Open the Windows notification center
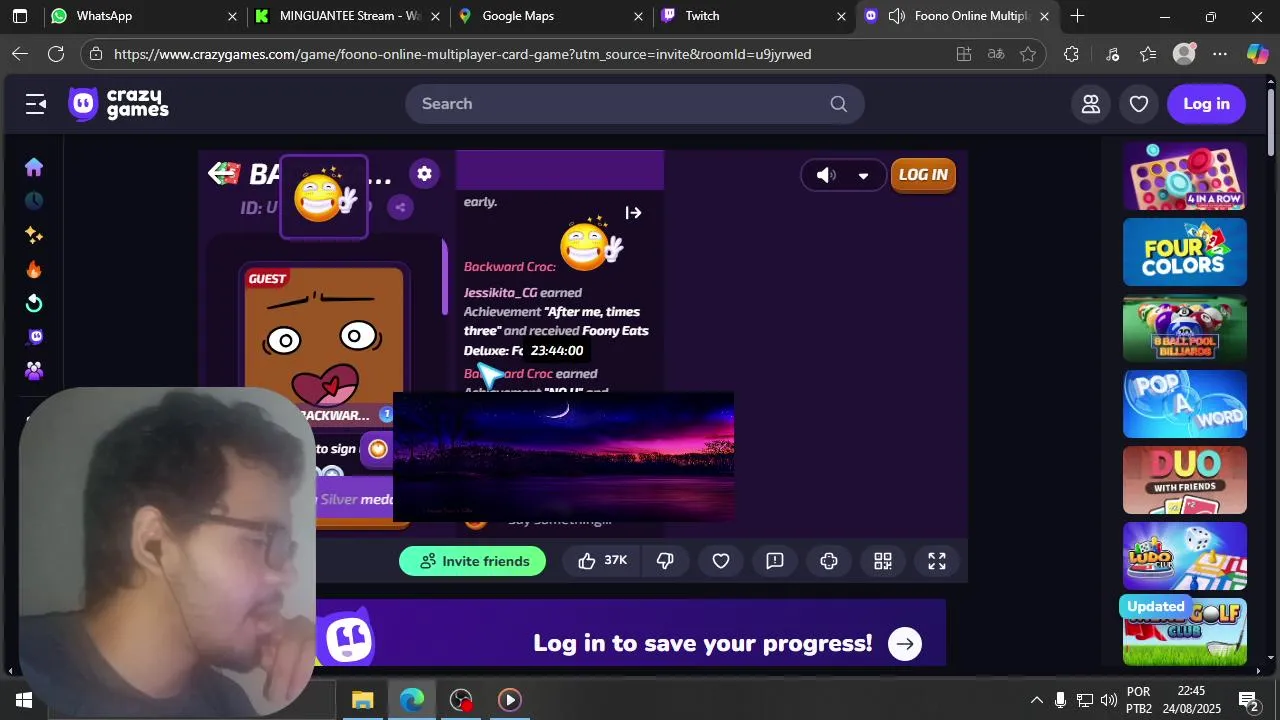 (1248, 700)
